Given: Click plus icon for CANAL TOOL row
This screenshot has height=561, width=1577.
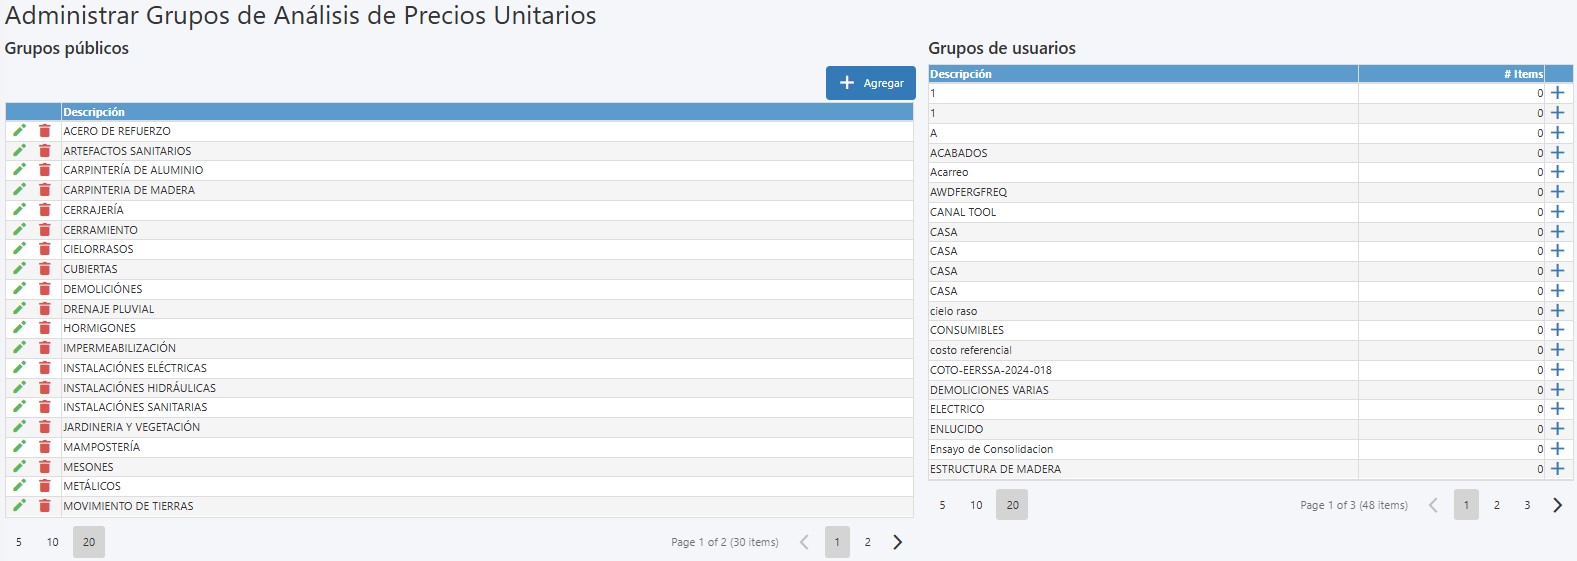Looking at the screenshot, I should 1557,212.
